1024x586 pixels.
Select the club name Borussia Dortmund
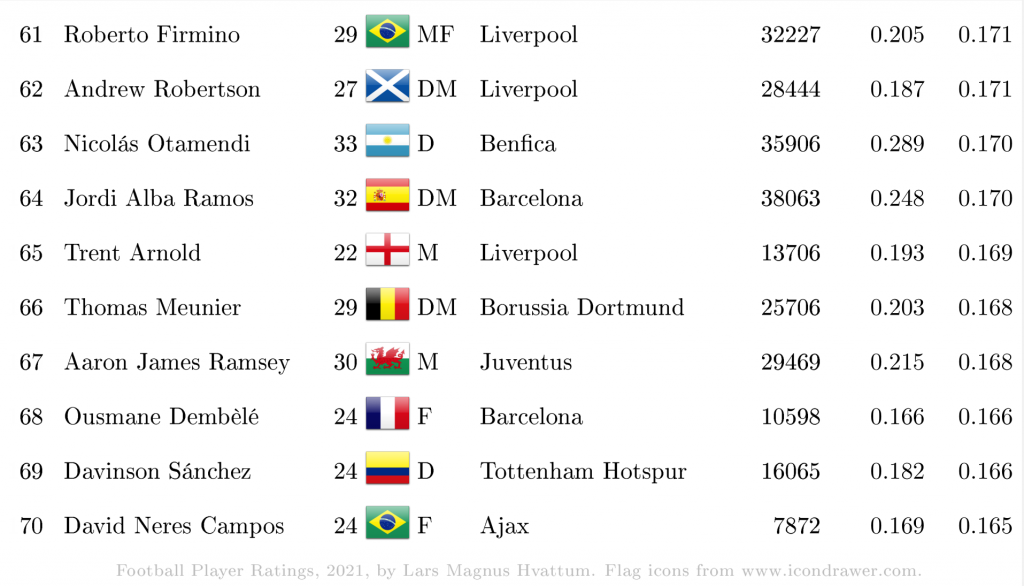[x=582, y=307]
